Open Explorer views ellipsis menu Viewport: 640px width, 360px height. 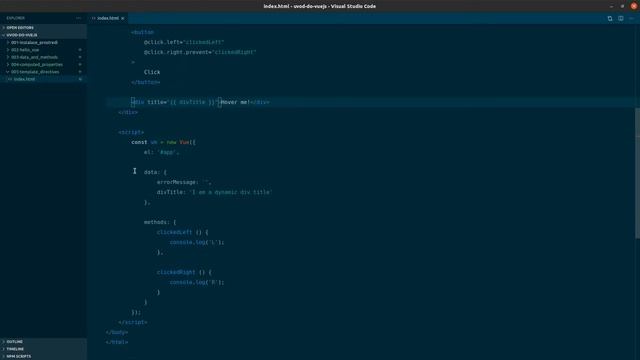(78, 18)
